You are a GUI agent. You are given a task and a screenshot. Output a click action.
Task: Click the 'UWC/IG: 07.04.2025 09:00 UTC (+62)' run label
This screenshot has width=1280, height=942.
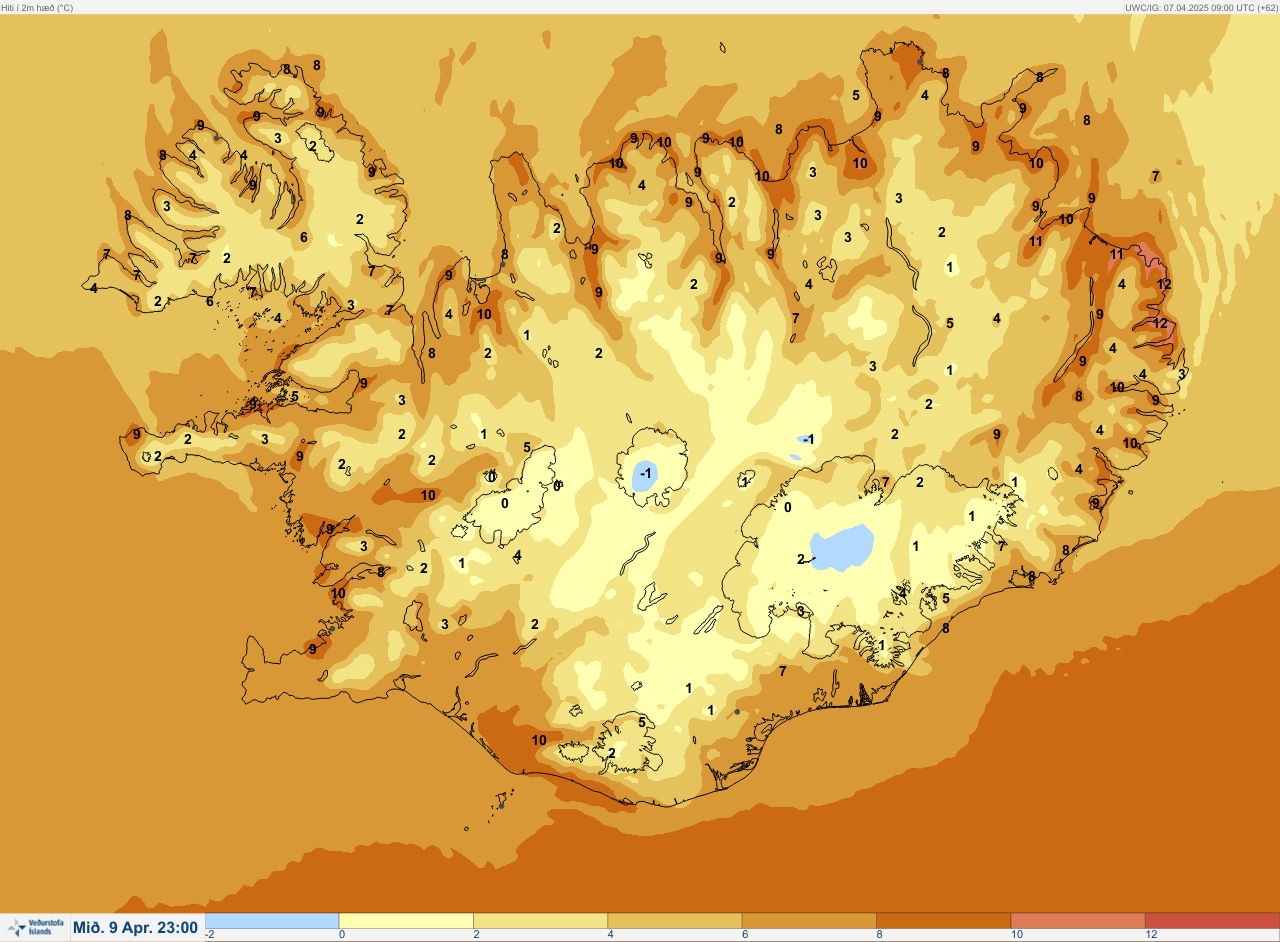[1200, 7]
